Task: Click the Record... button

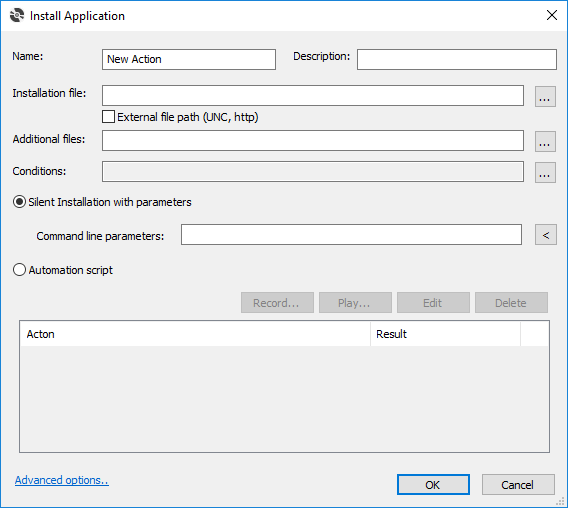Action: point(277,303)
